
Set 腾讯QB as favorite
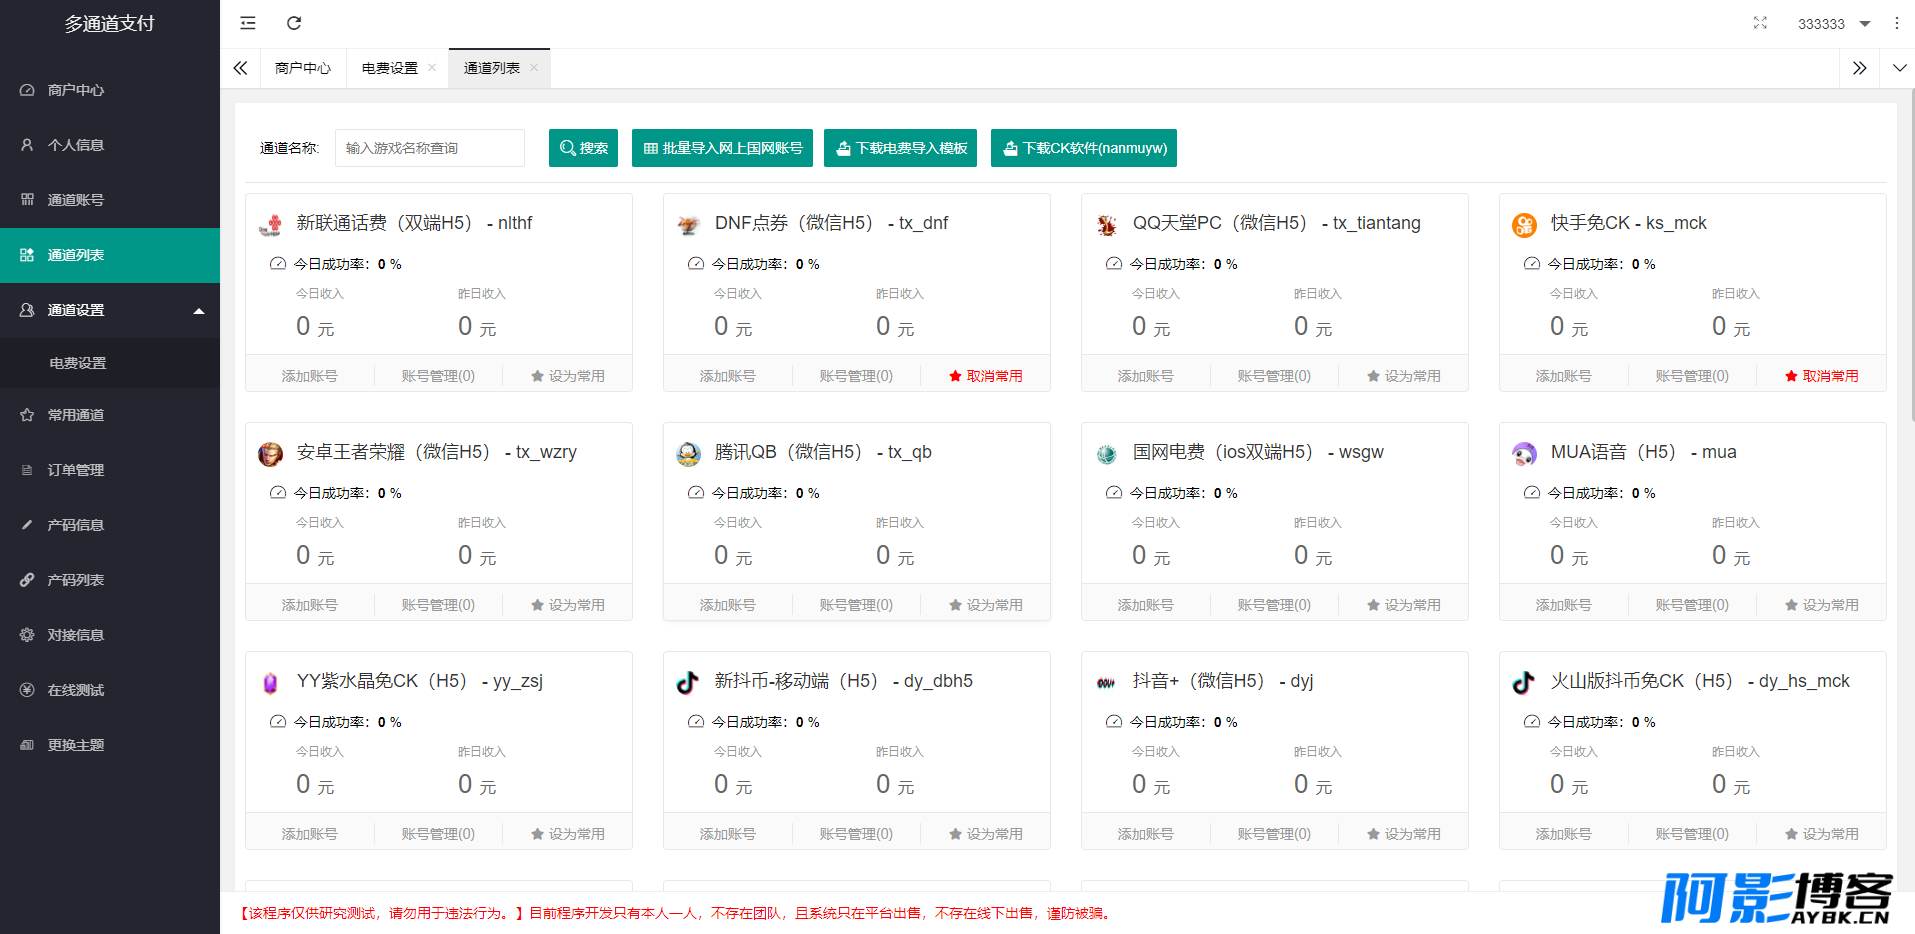click(x=986, y=605)
